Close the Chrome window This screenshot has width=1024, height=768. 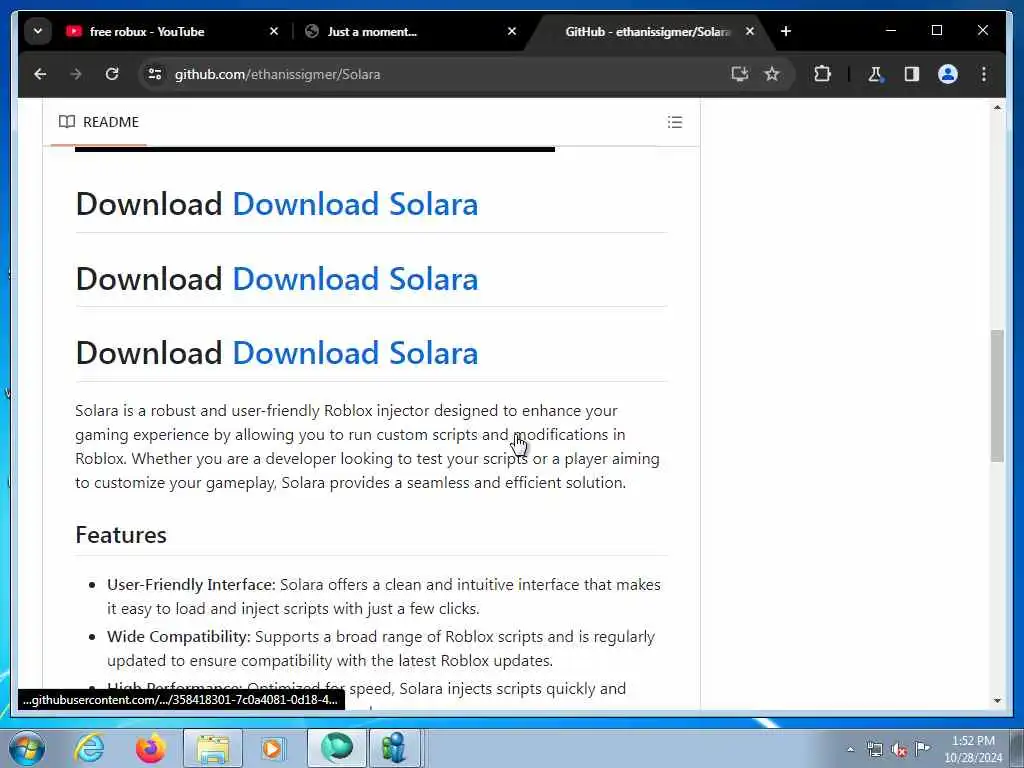pos(982,31)
